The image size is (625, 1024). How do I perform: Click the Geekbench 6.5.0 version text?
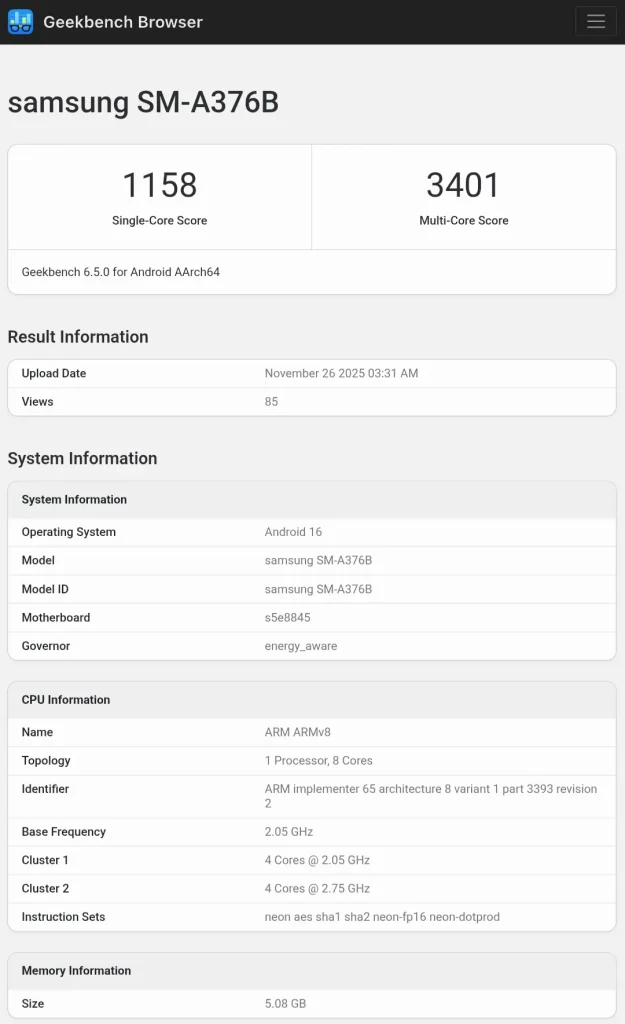pyautogui.click(x=121, y=272)
